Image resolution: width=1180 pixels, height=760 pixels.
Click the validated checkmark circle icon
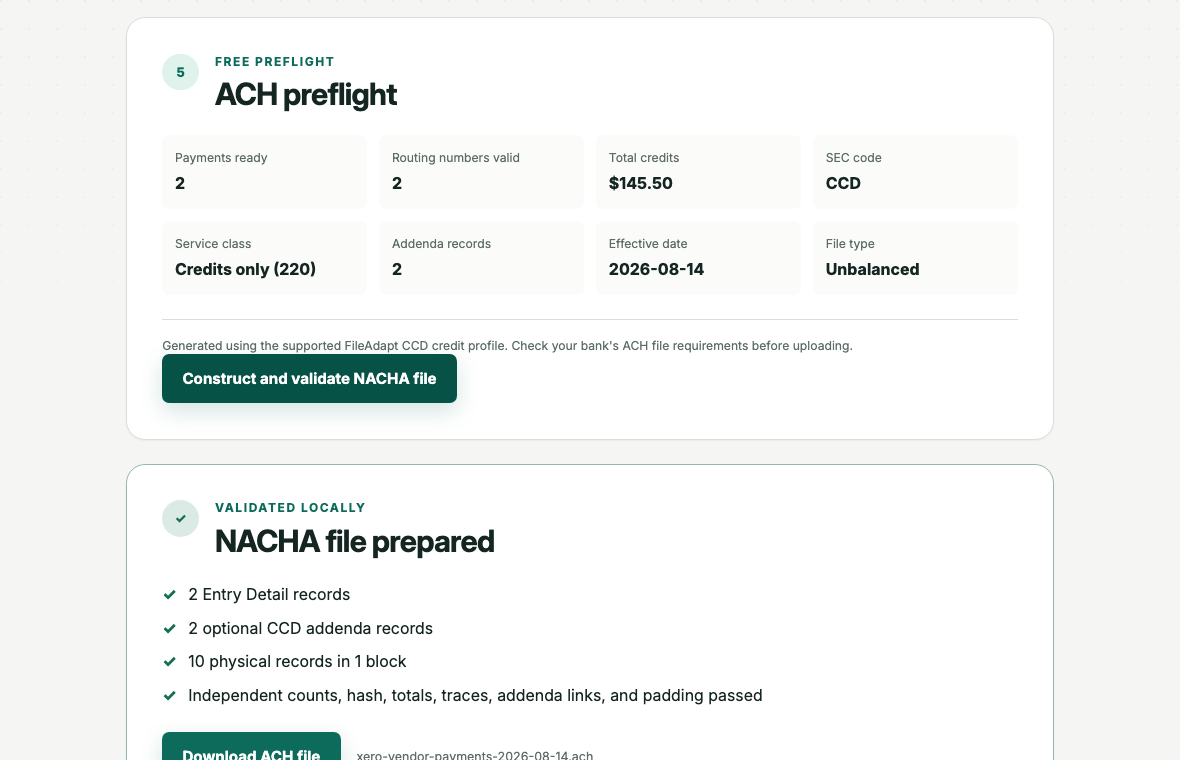pyautogui.click(x=181, y=518)
